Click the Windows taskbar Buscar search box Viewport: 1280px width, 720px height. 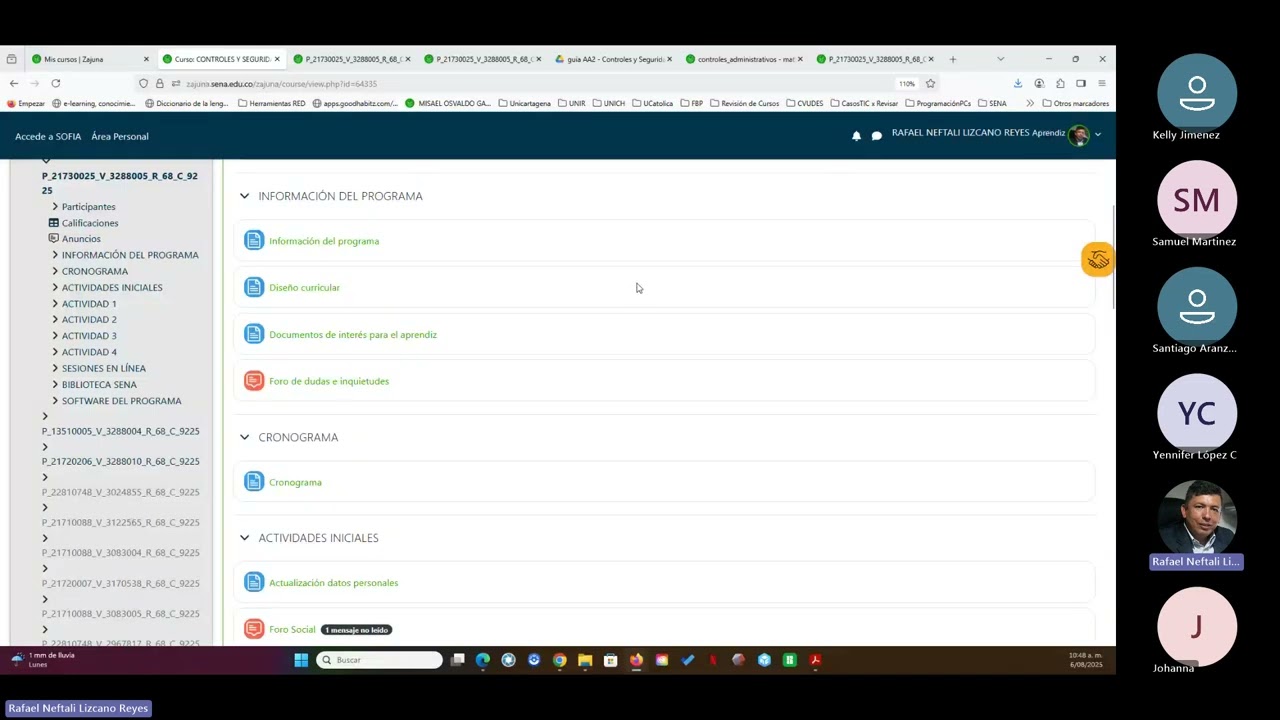(379, 660)
